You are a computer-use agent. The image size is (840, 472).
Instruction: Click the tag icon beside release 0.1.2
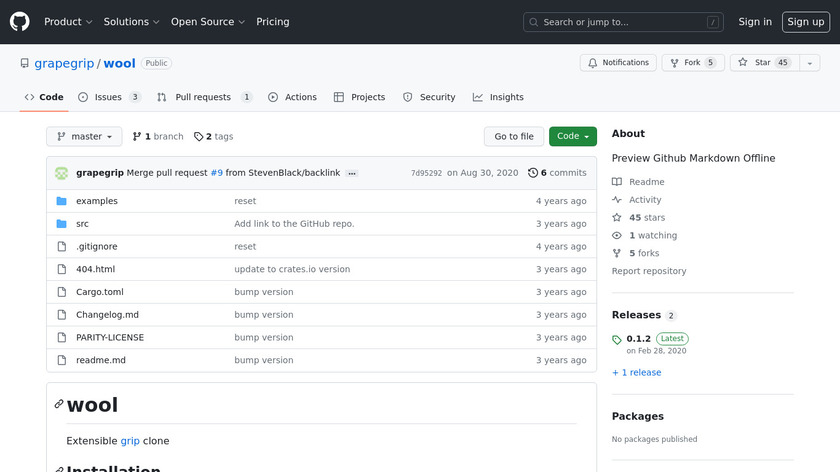pyautogui.click(x=617, y=340)
